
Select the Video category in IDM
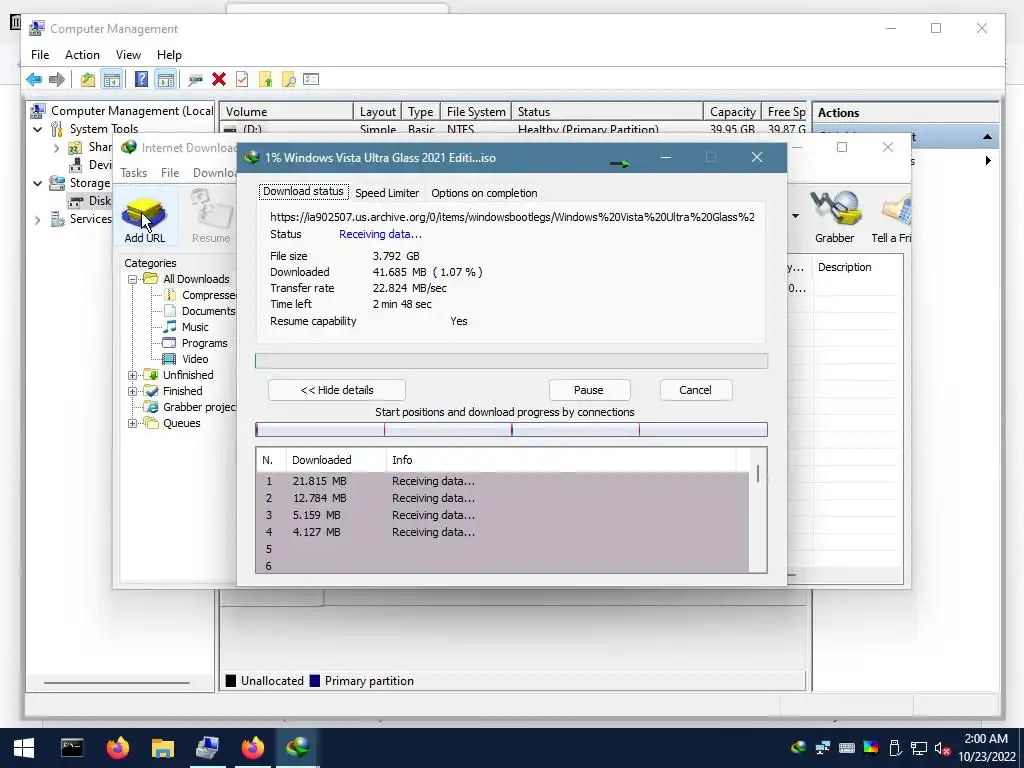point(195,359)
